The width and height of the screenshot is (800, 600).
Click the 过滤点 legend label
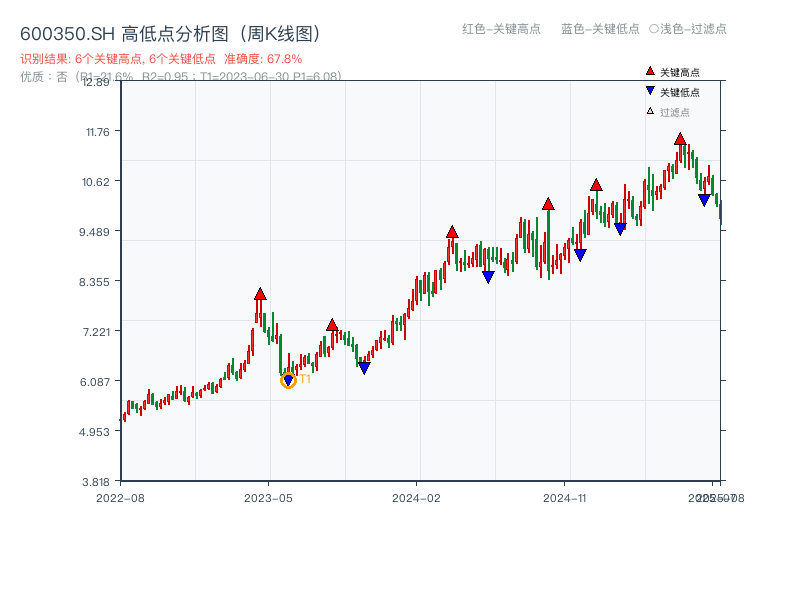(x=674, y=112)
